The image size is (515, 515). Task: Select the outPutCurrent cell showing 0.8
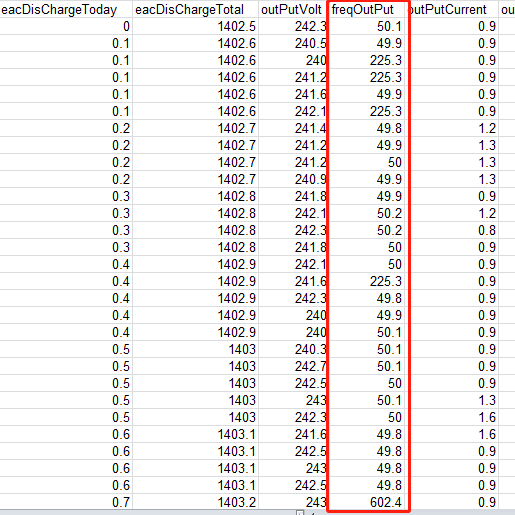[x=452, y=230]
